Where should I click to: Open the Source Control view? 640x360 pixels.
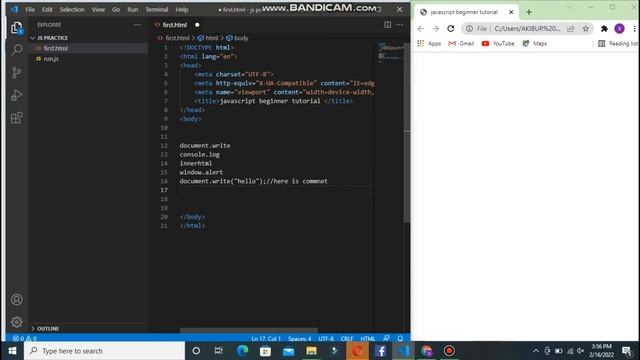pyautogui.click(x=17, y=73)
